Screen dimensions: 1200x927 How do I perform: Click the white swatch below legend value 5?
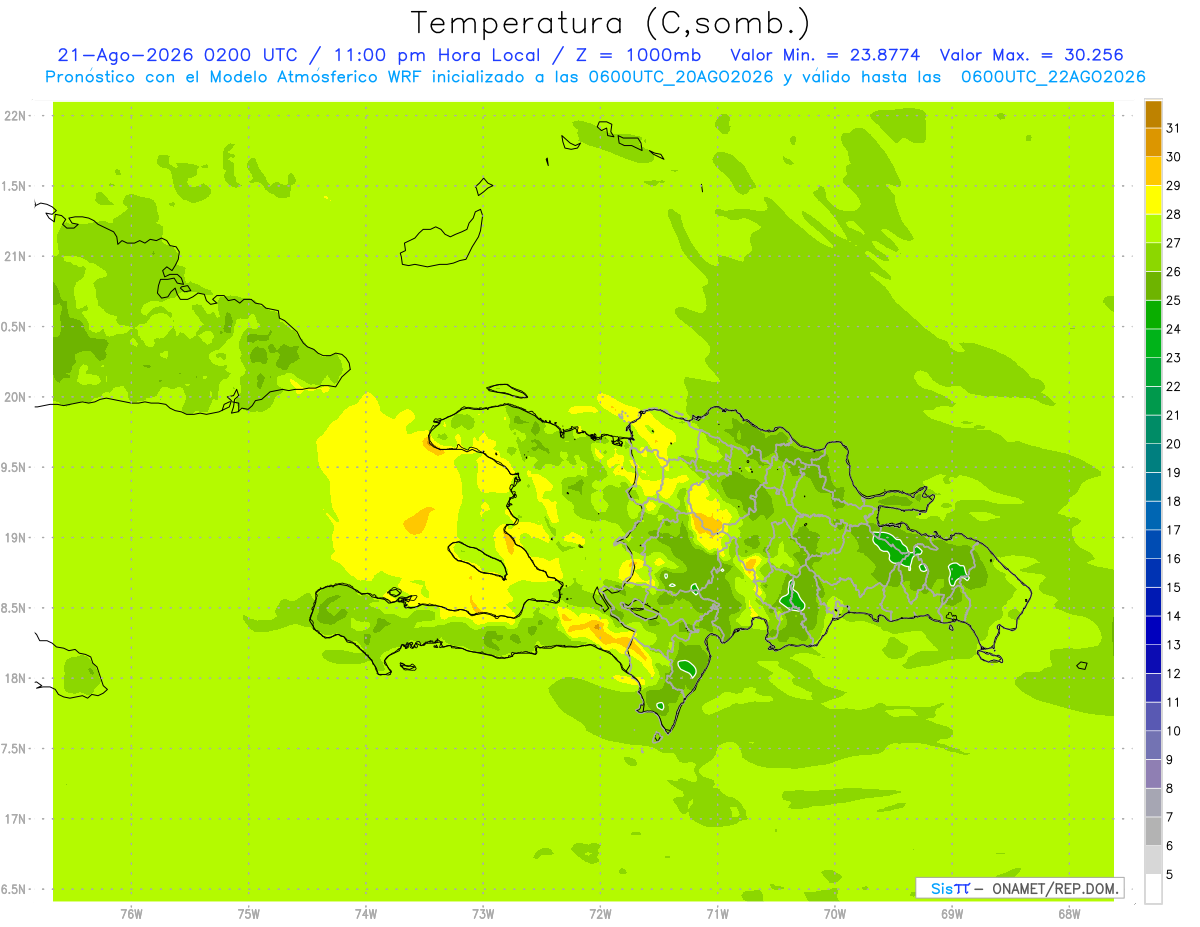pos(1153,888)
